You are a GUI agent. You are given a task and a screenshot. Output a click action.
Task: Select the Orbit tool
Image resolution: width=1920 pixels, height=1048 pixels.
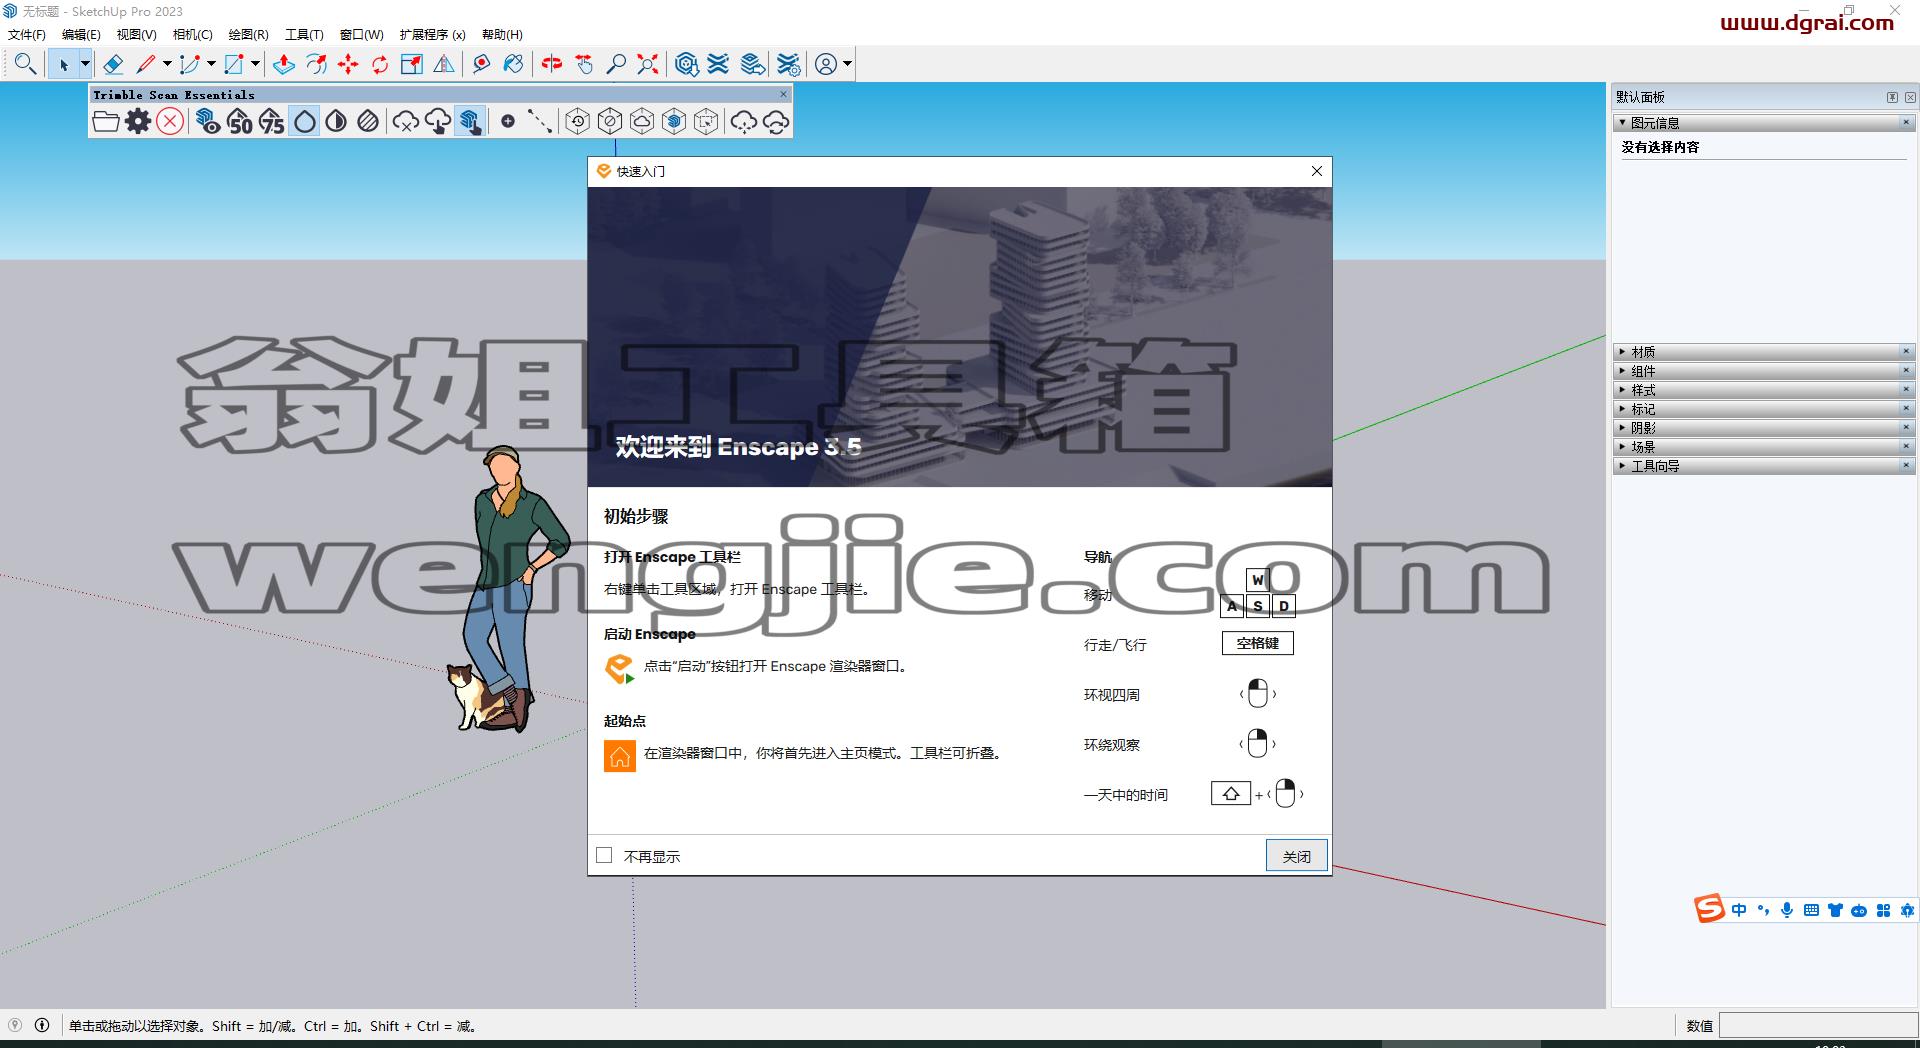click(x=552, y=64)
